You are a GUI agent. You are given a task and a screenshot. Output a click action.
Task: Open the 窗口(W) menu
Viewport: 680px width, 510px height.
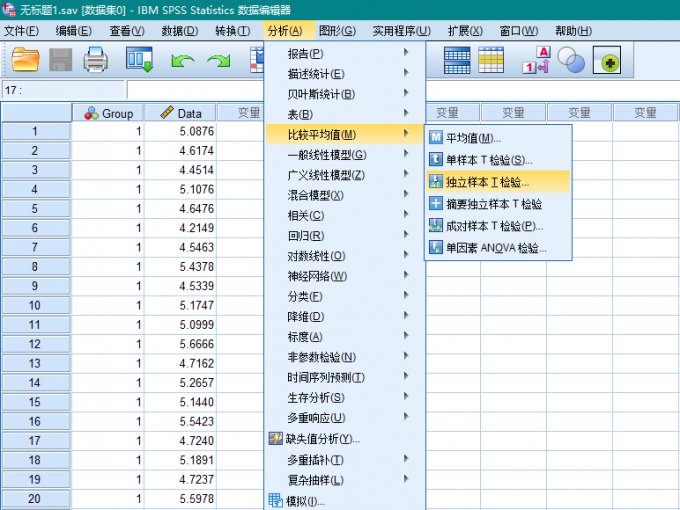(x=519, y=31)
